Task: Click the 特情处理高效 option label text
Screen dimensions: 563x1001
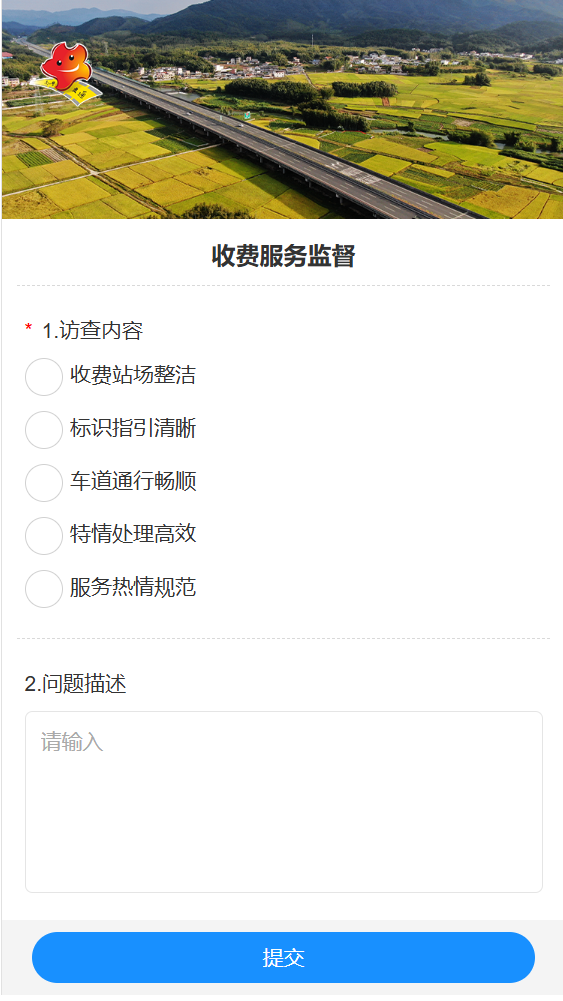Action: click(x=133, y=534)
